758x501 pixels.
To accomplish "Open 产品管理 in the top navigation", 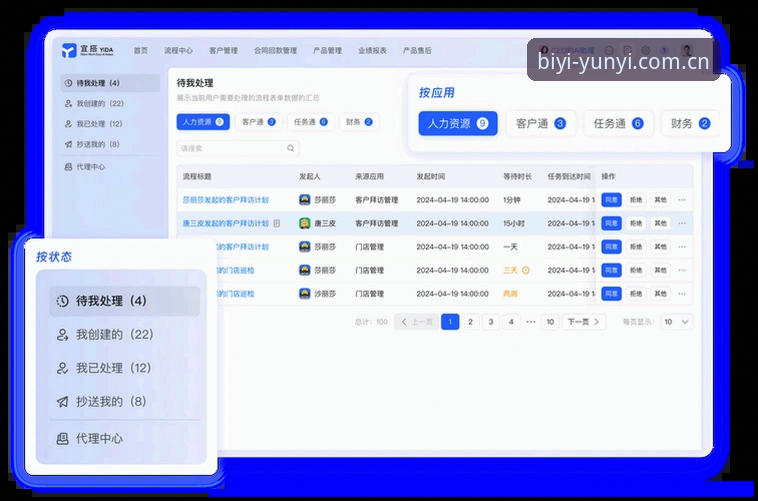I will point(327,50).
